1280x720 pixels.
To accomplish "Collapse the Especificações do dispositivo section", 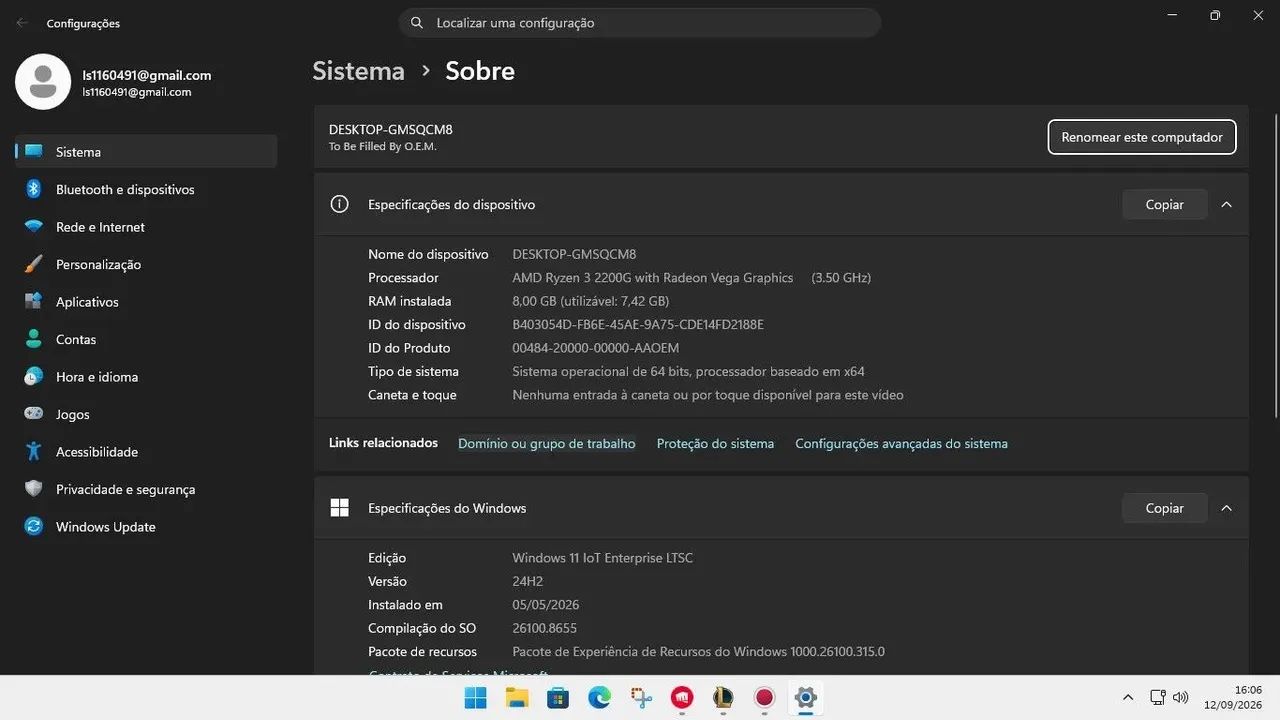I will [1227, 204].
